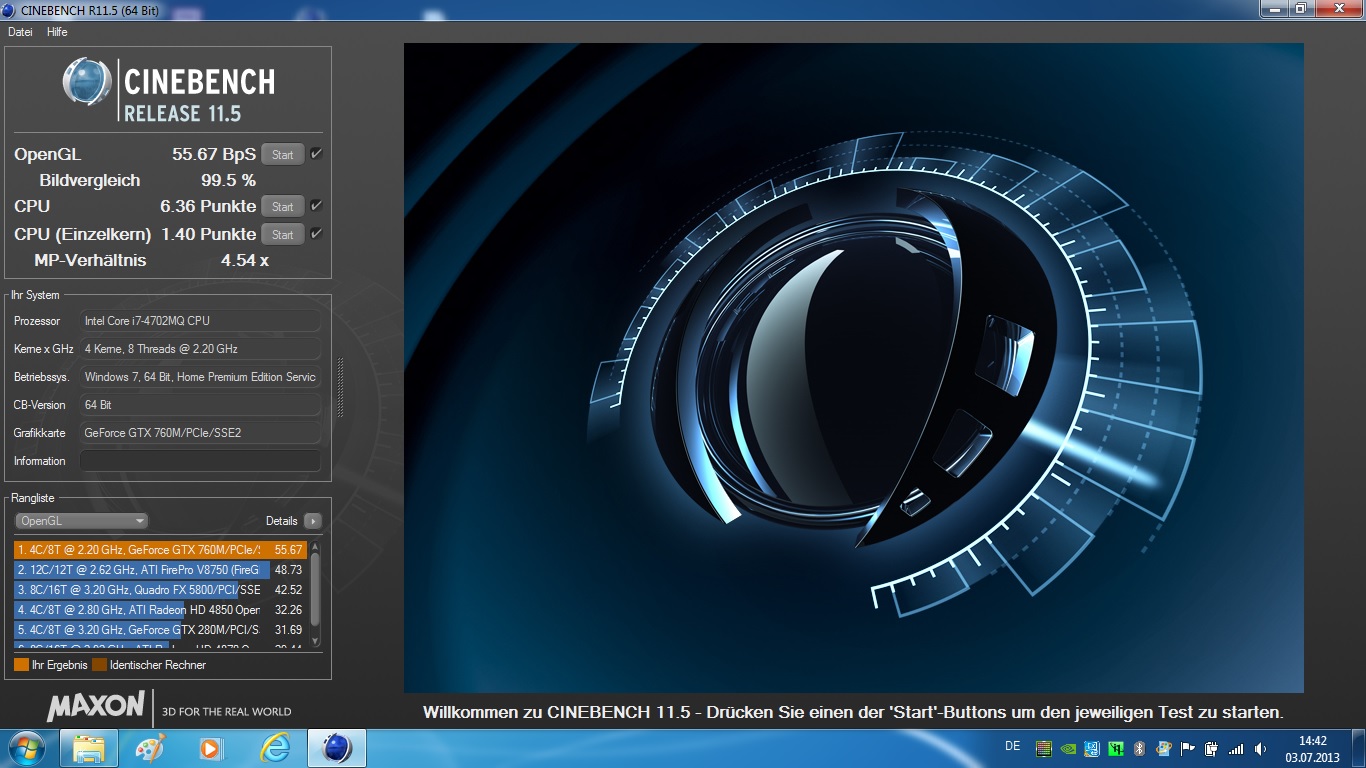The image size is (1366, 768).
Task: Click the ranking list scrollbar thumb
Action: click(x=316, y=590)
